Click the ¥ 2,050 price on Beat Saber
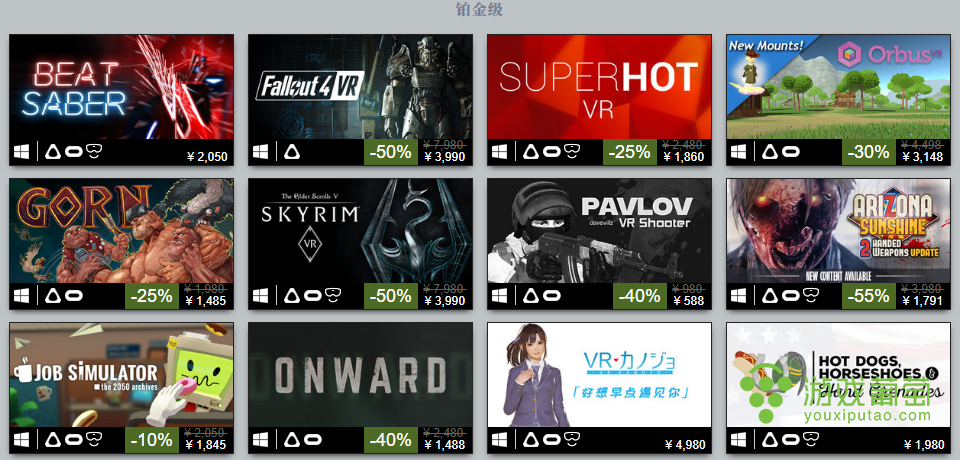 click(207, 157)
